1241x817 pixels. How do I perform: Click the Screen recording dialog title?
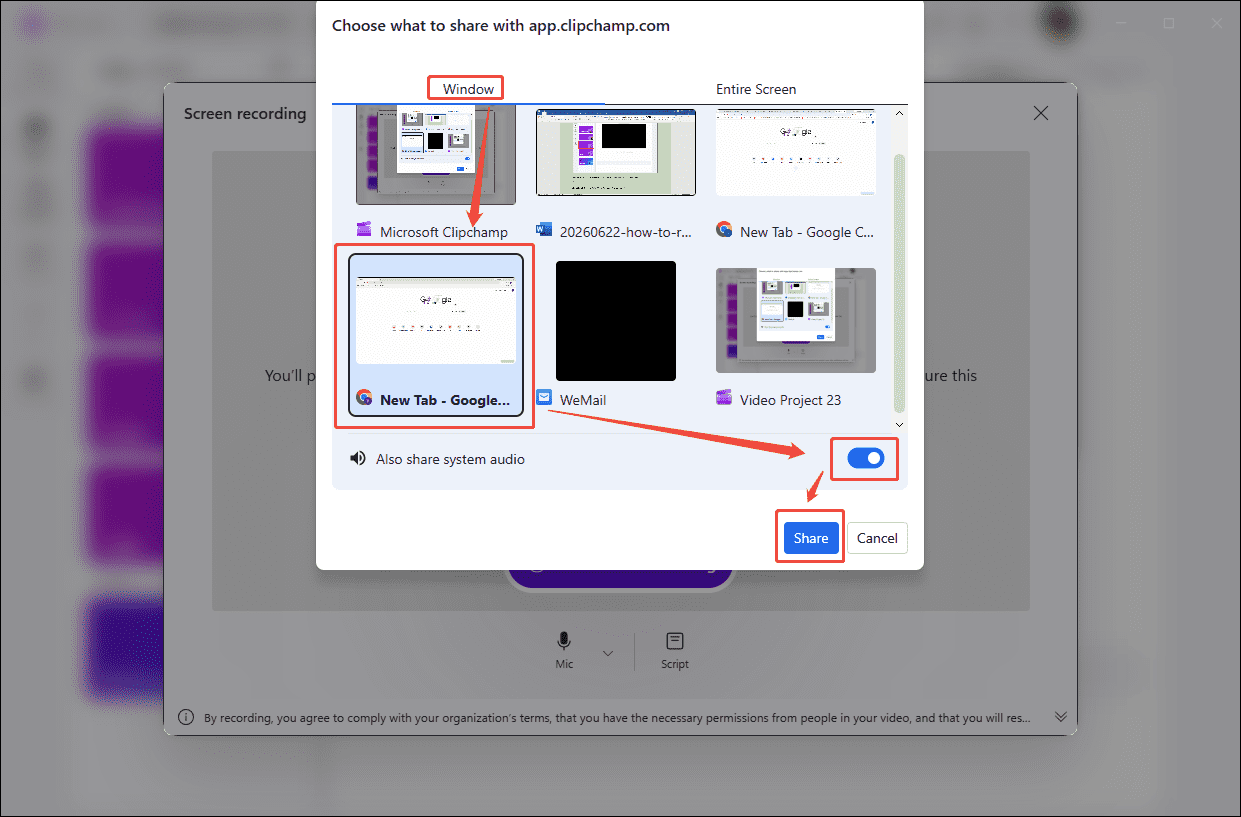[x=245, y=114]
